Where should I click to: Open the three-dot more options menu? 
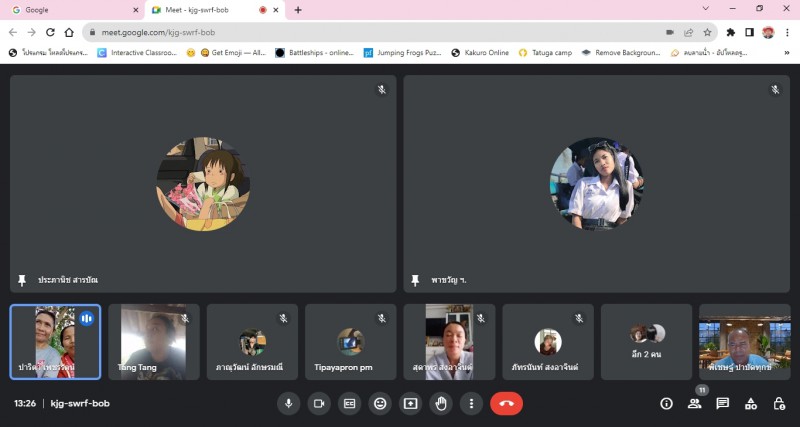pos(471,403)
